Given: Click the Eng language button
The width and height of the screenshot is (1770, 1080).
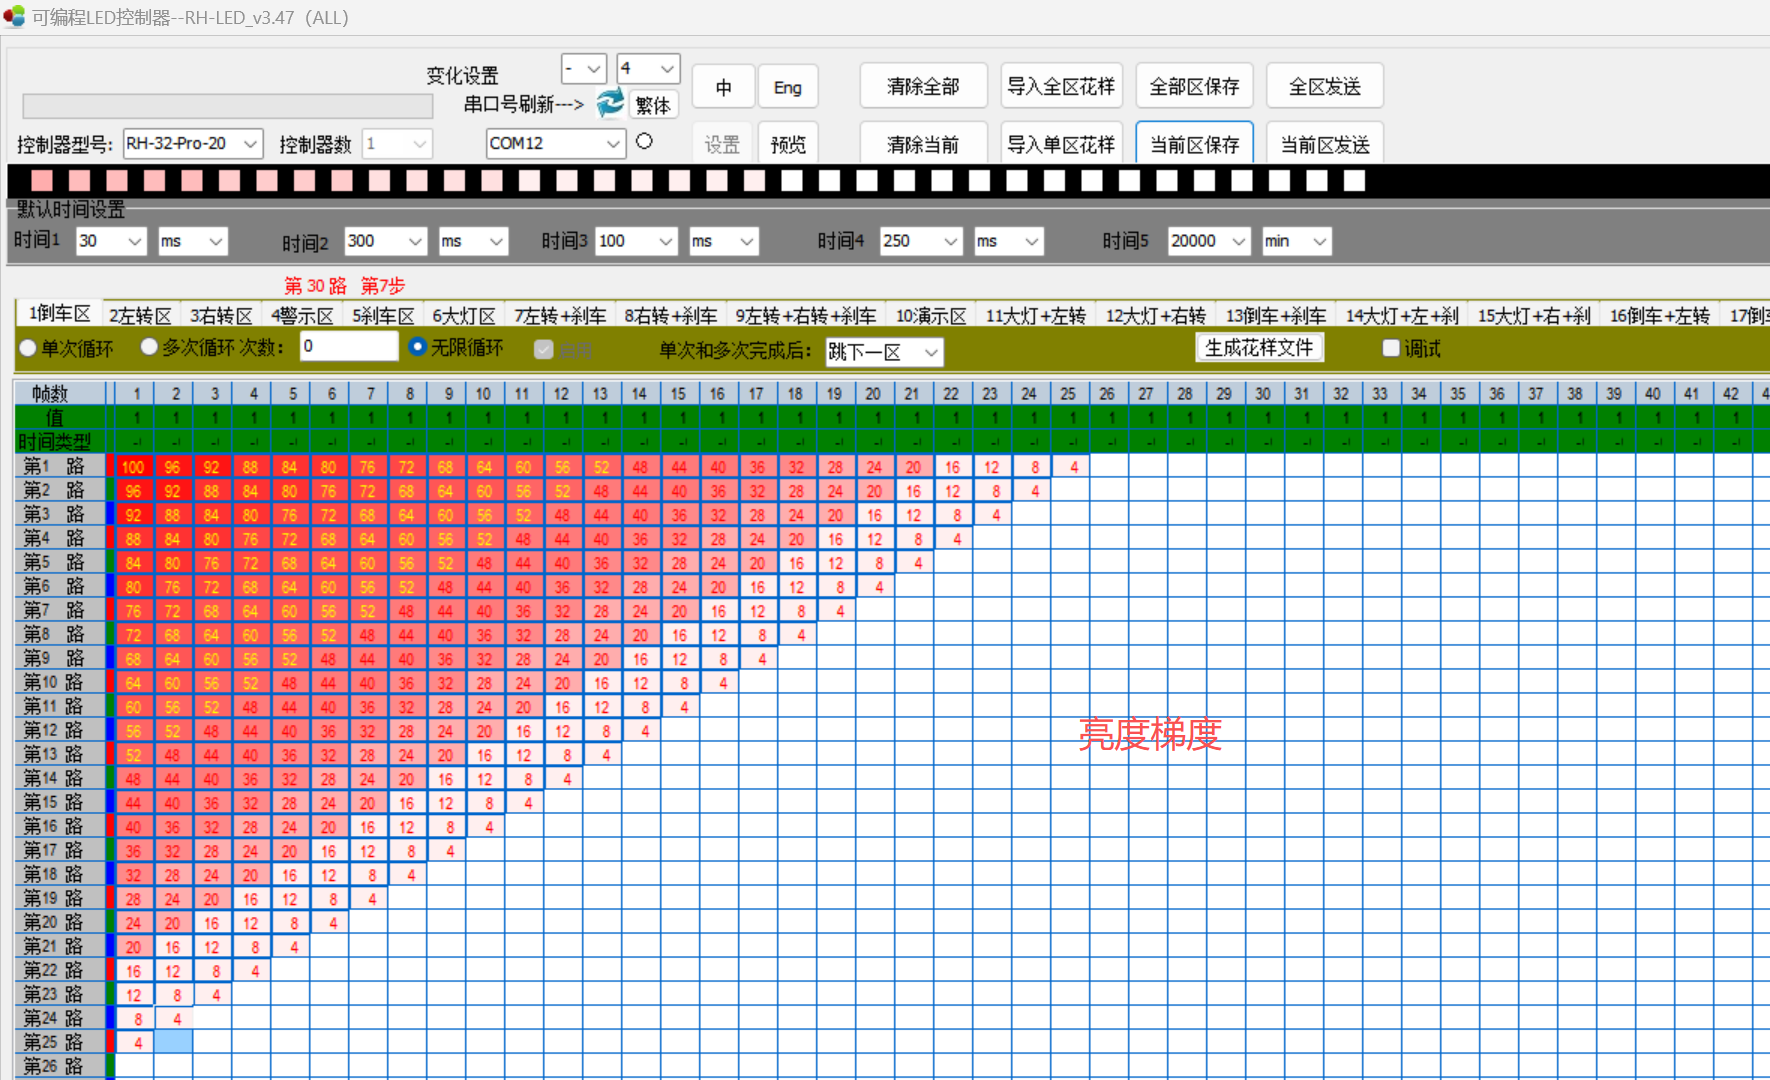Looking at the screenshot, I should coord(788,87).
